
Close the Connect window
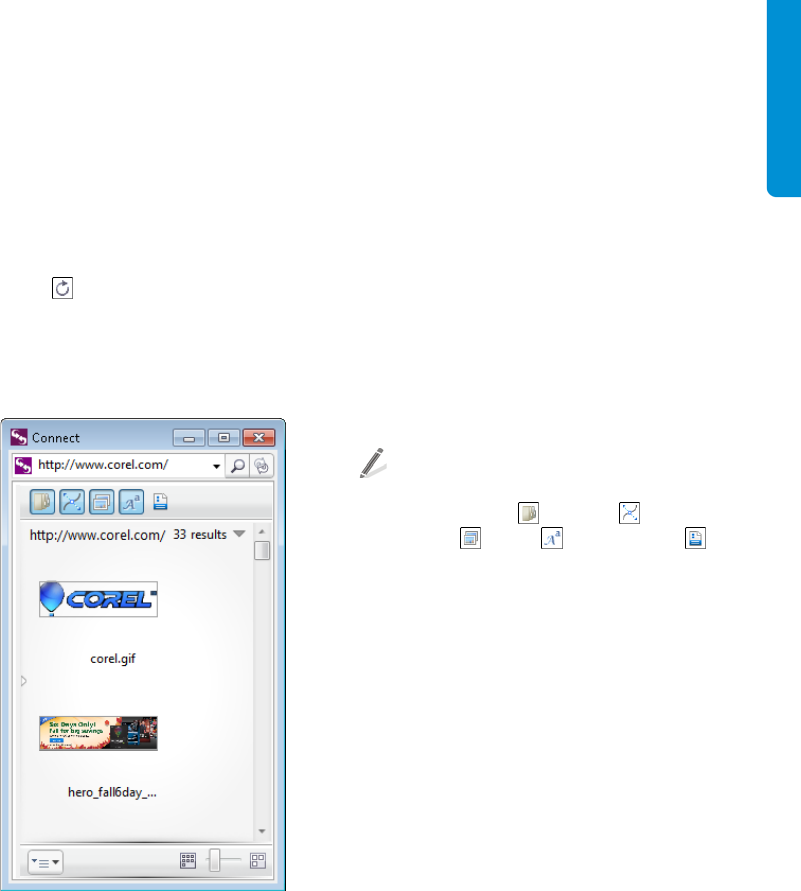[x=259, y=438]
